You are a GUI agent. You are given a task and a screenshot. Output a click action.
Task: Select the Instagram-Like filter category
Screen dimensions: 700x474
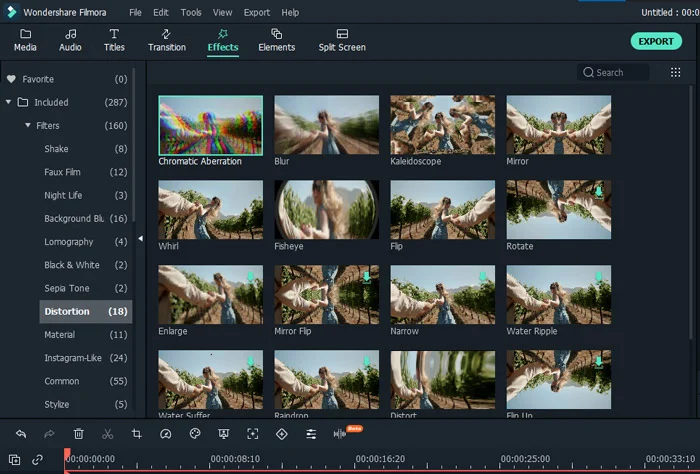[85, 358]
